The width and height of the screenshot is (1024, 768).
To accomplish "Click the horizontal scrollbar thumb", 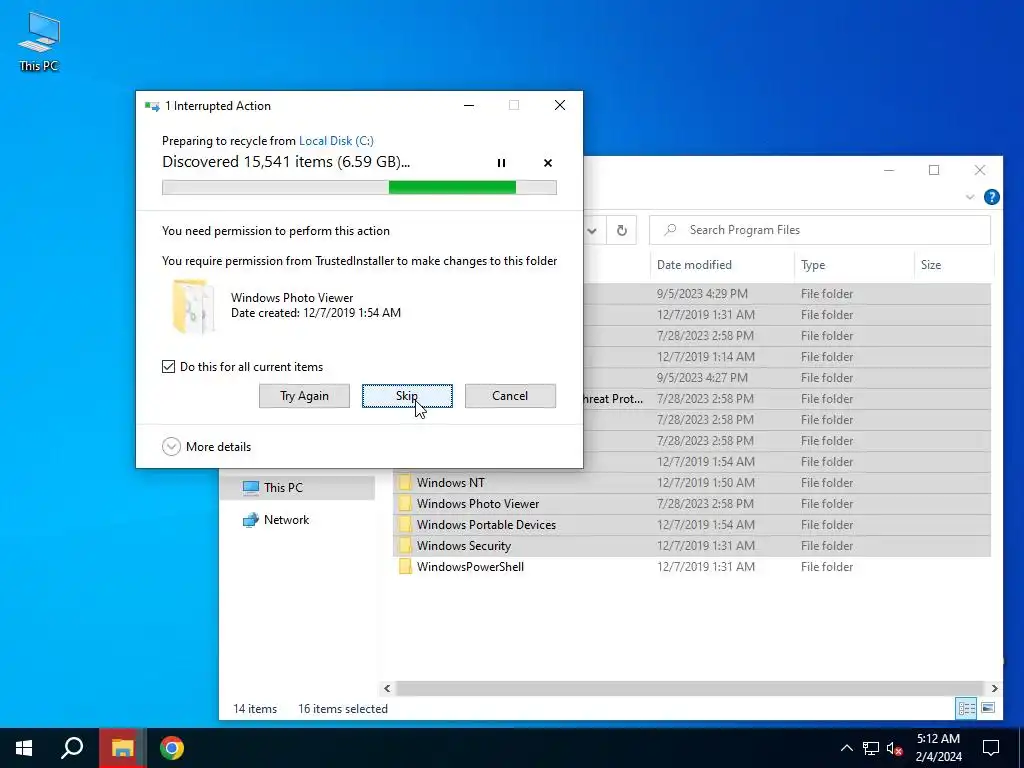I will [x=689, y=688].
